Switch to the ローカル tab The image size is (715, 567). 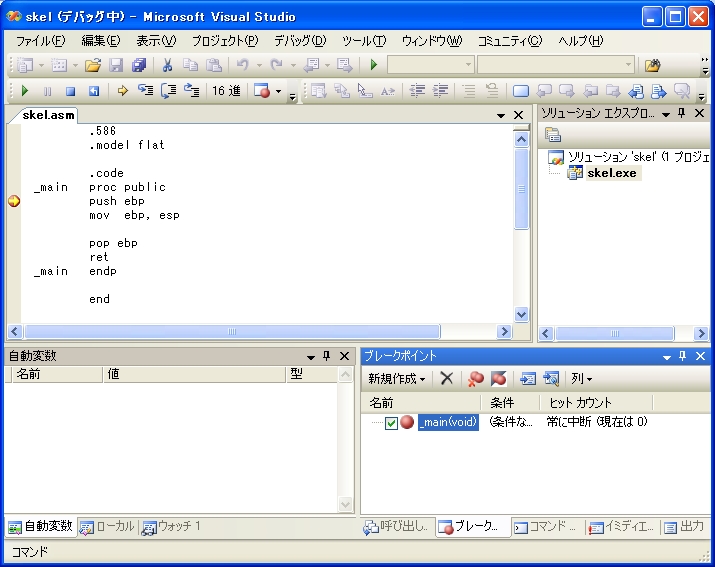click(108, 527)
